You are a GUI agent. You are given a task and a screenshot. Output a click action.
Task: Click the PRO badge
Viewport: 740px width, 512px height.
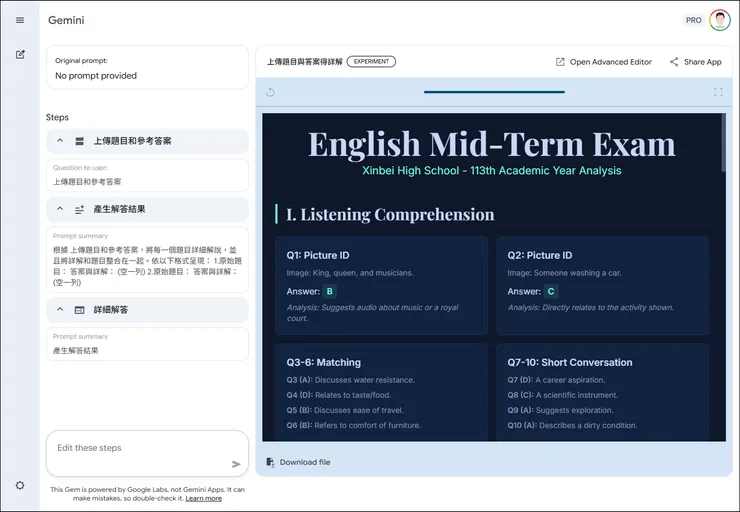click(693, 20)
